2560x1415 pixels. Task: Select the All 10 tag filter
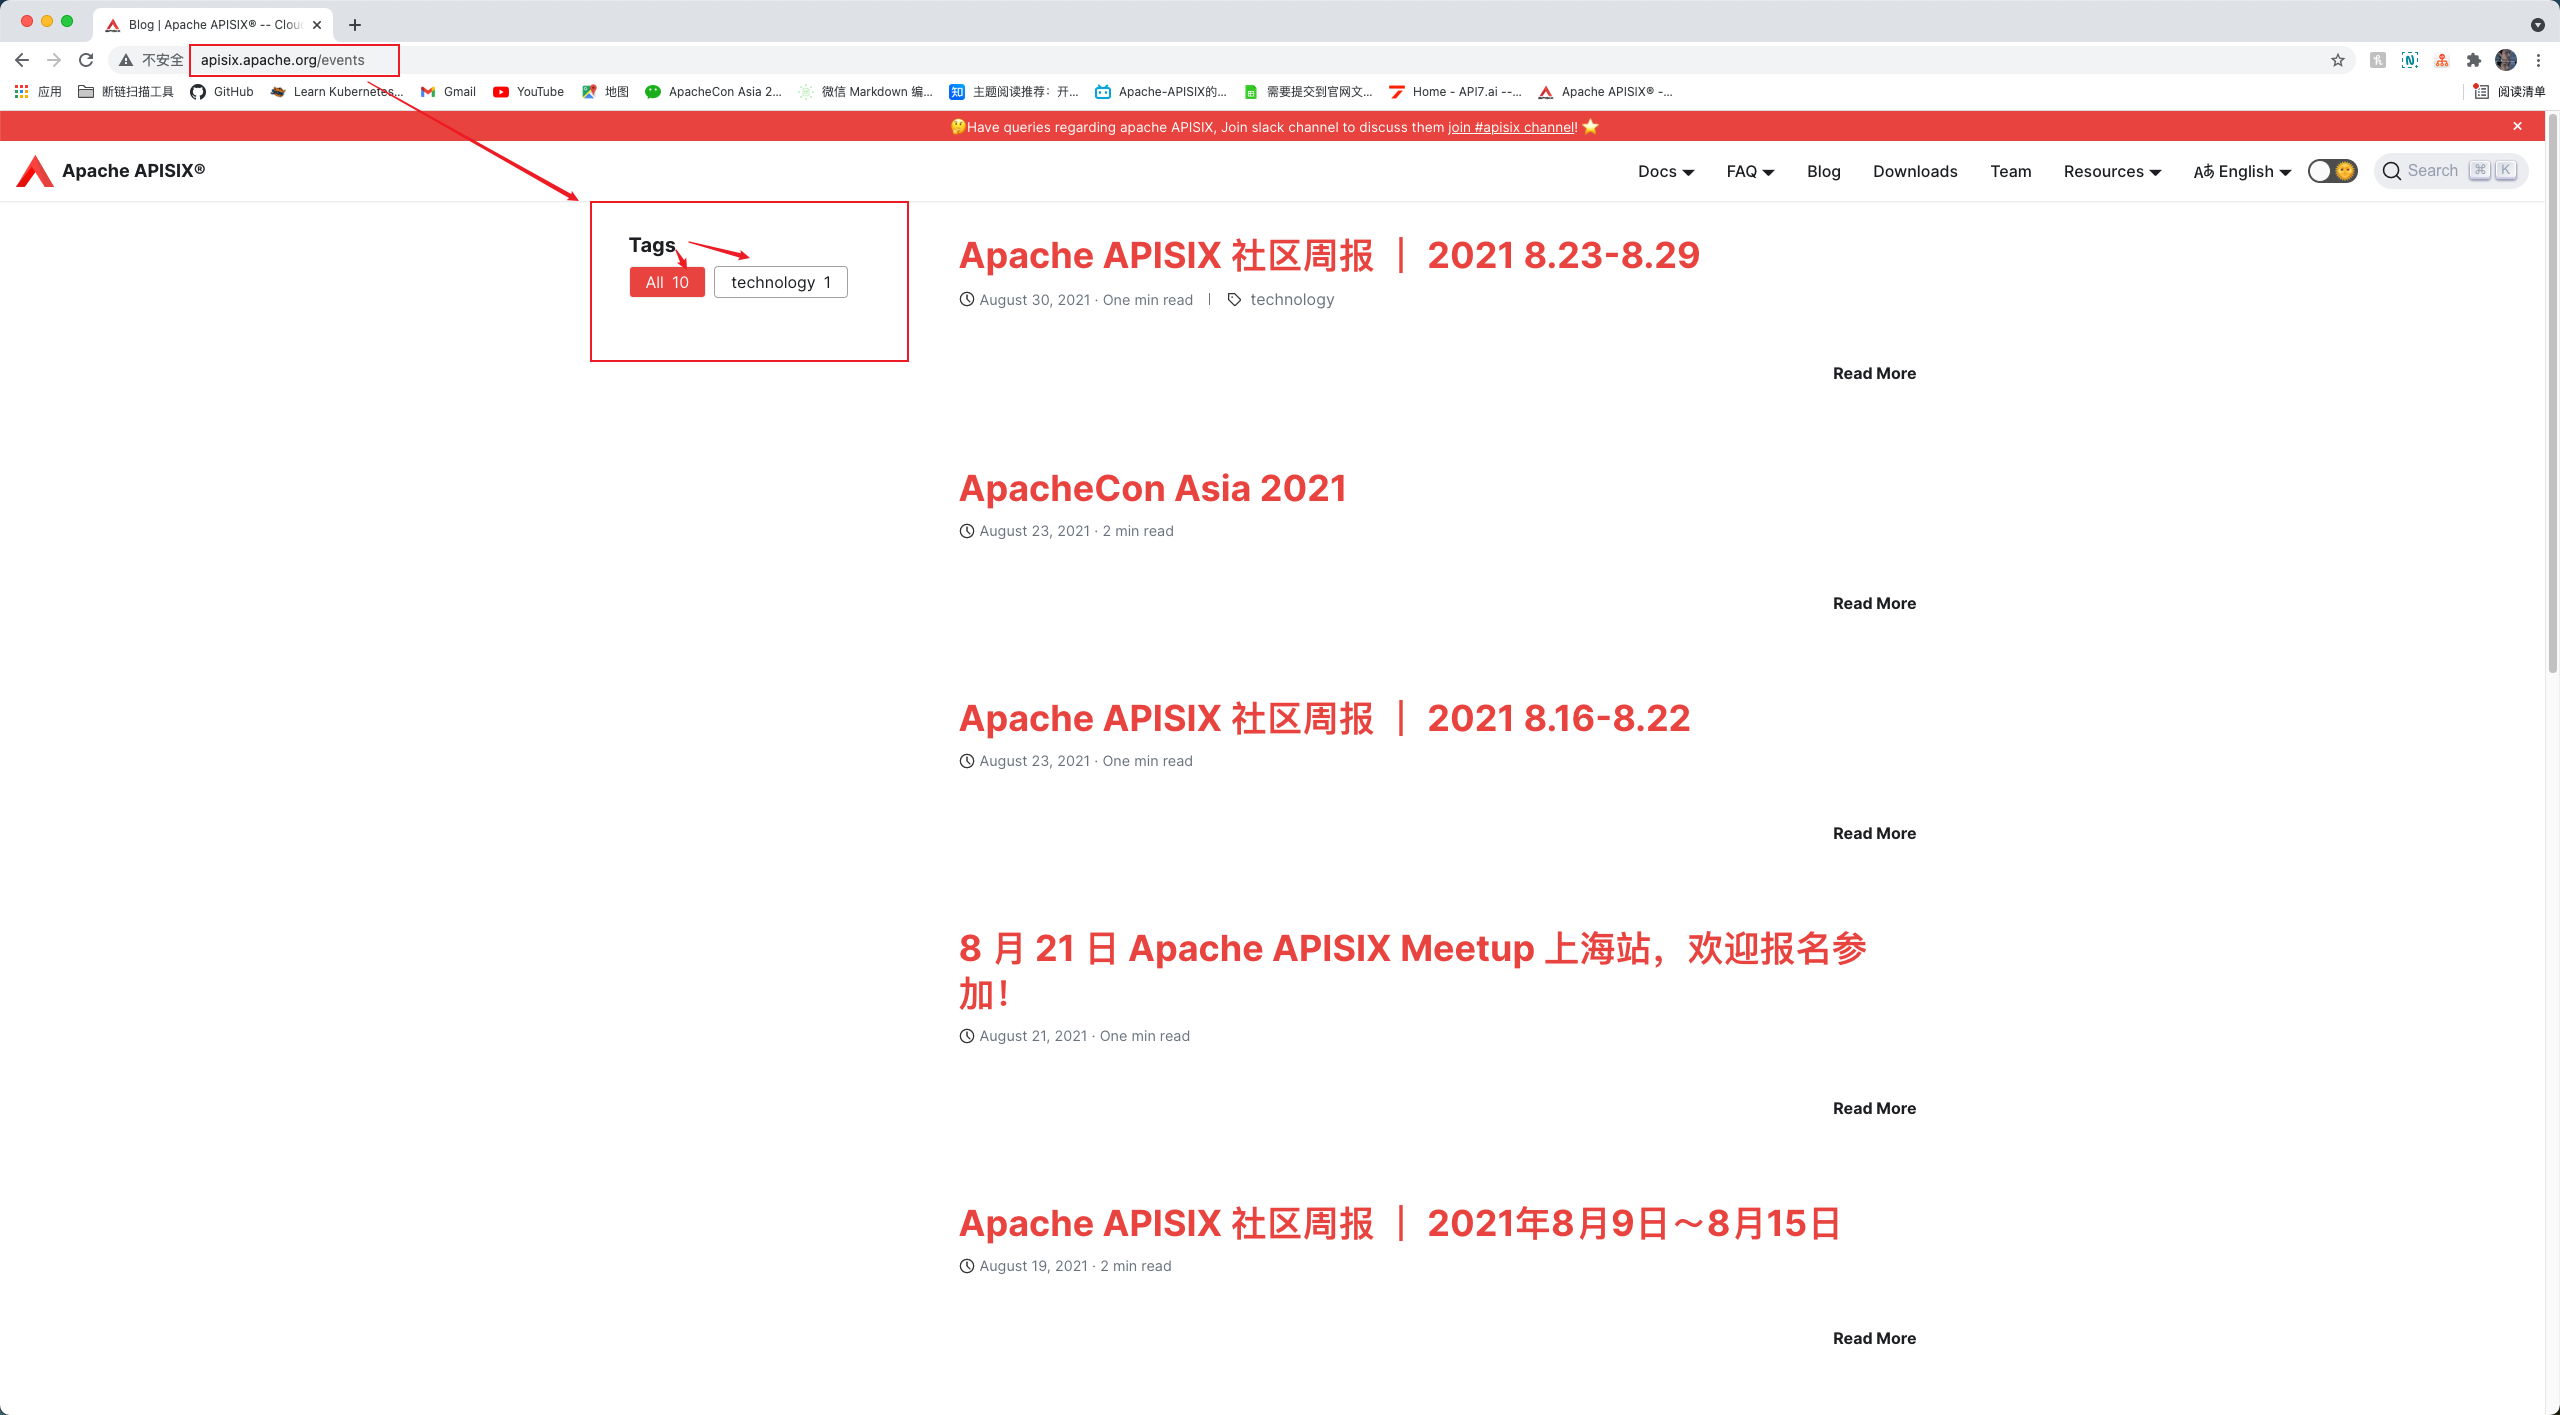[x=667, y=282]
